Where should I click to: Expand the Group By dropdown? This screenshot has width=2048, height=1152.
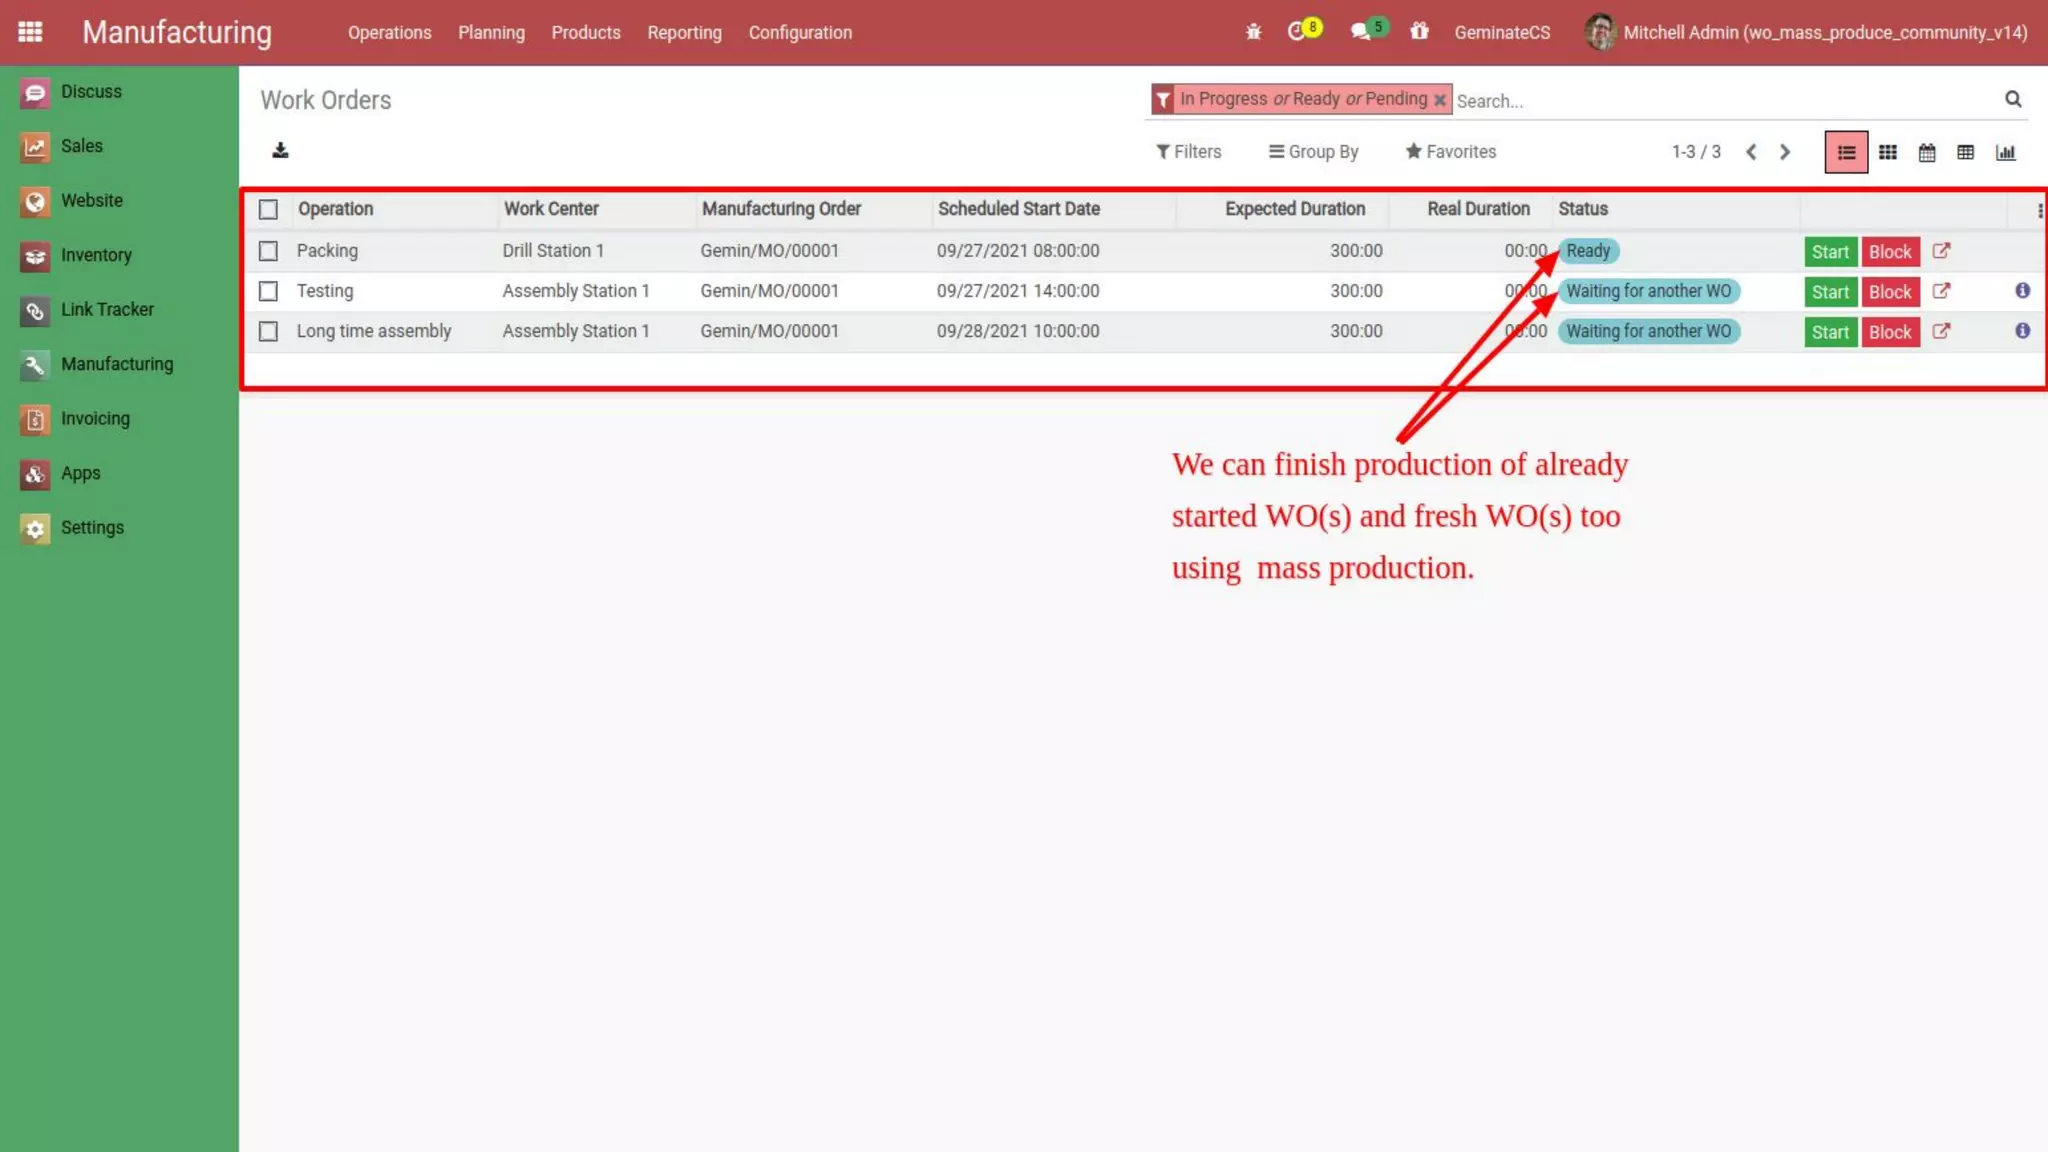coord(1313,152)
